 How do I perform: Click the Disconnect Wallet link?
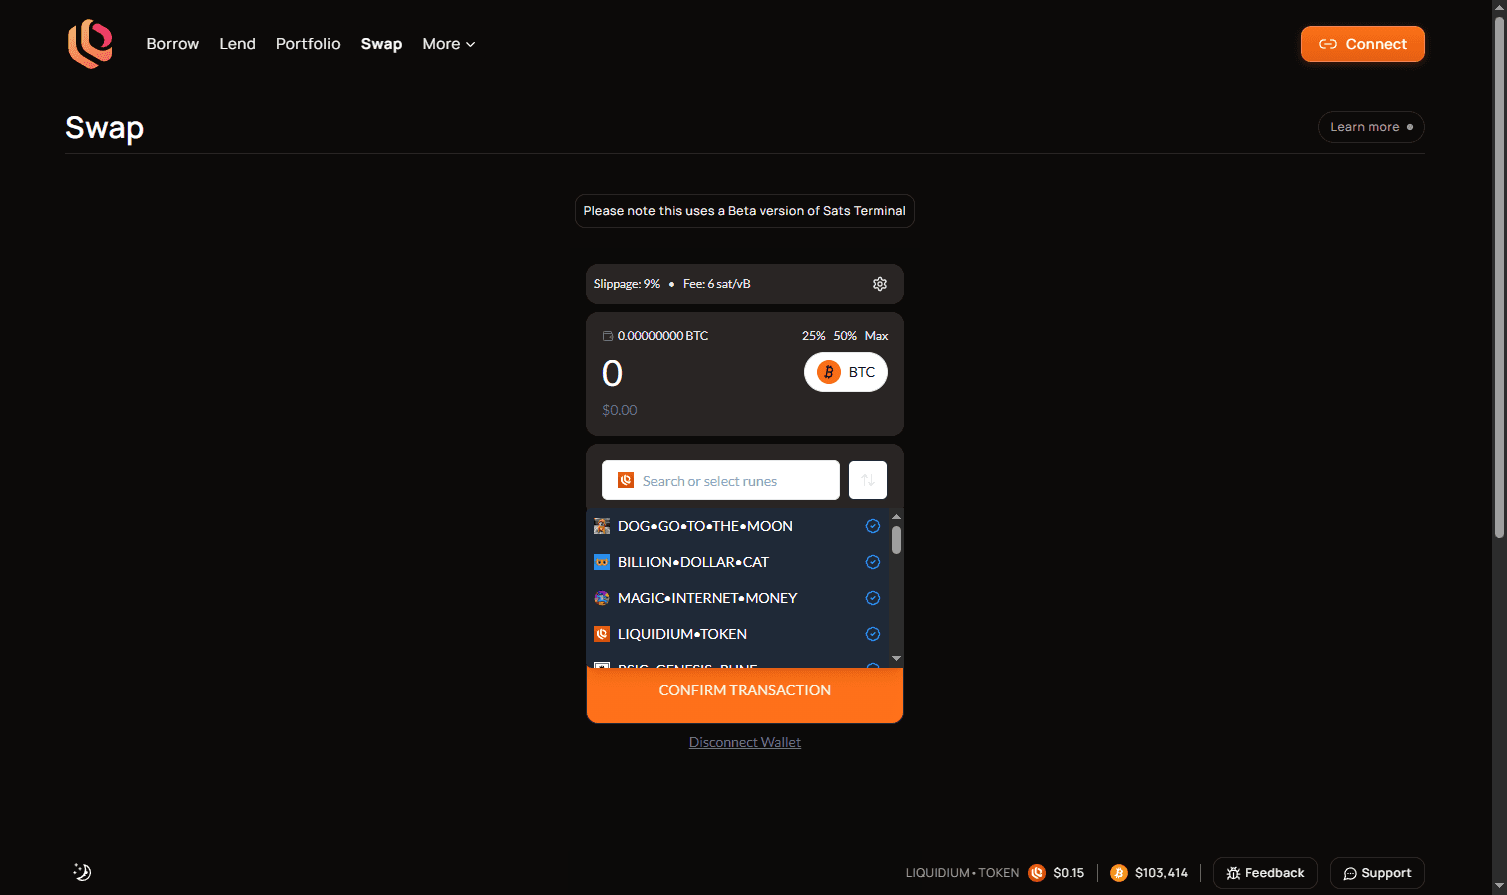tap(745, 742)
